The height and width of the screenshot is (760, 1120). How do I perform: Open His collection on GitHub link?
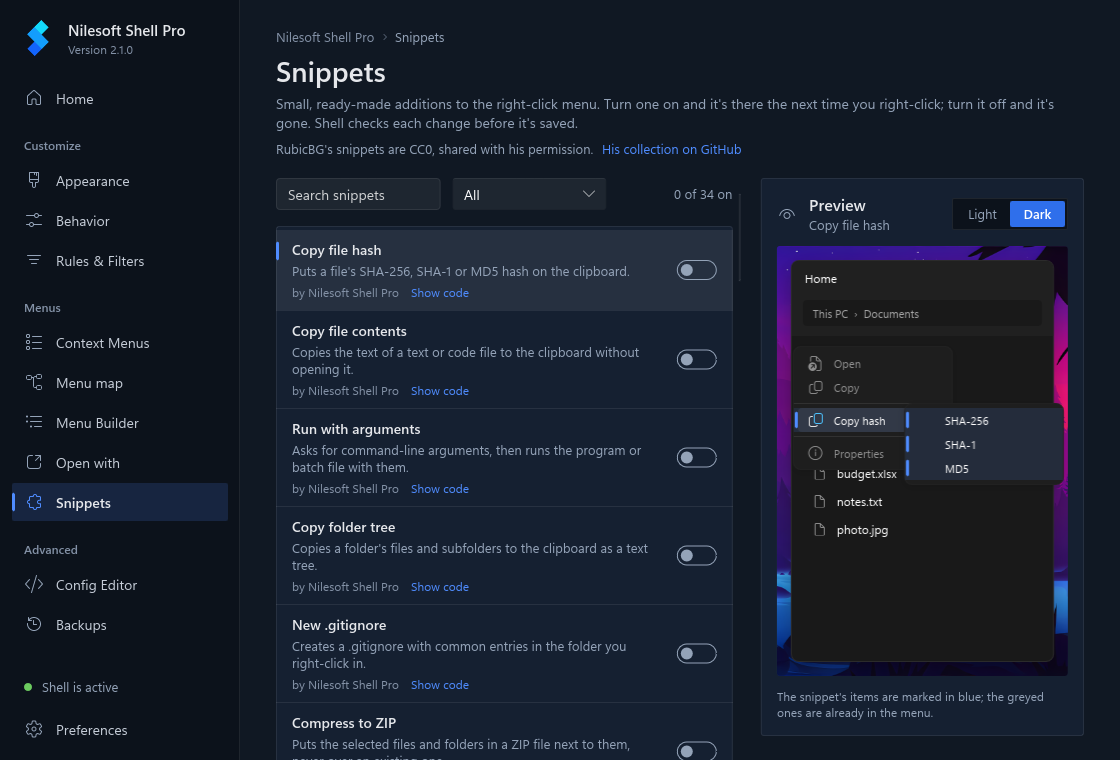coord(671,149)
